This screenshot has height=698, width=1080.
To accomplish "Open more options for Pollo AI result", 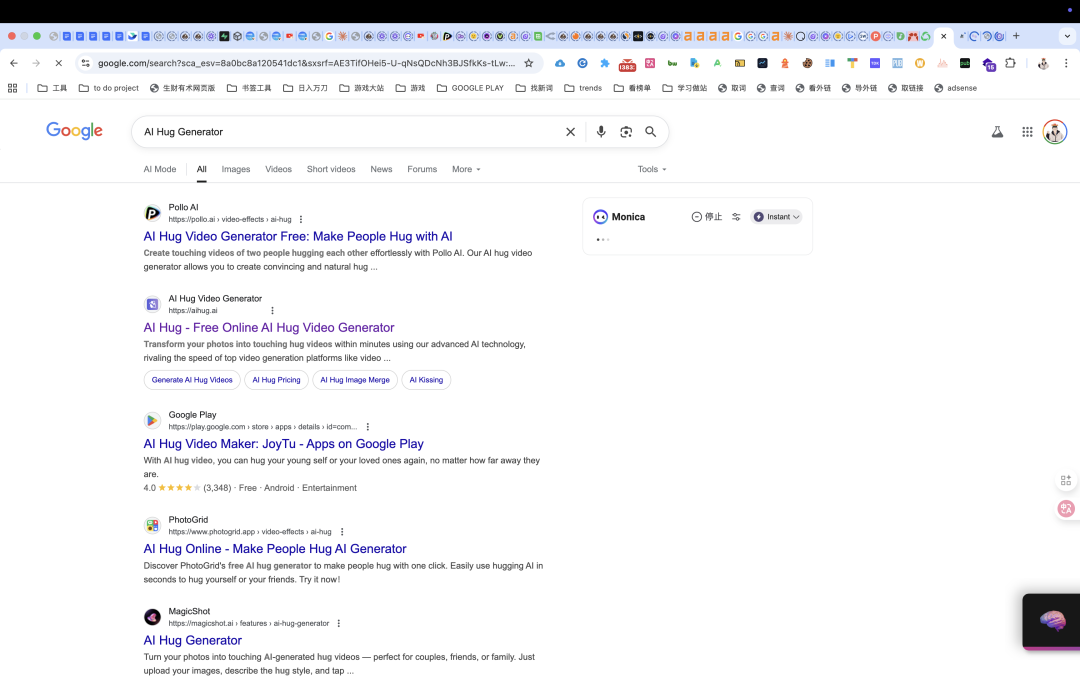I will 301,219.
